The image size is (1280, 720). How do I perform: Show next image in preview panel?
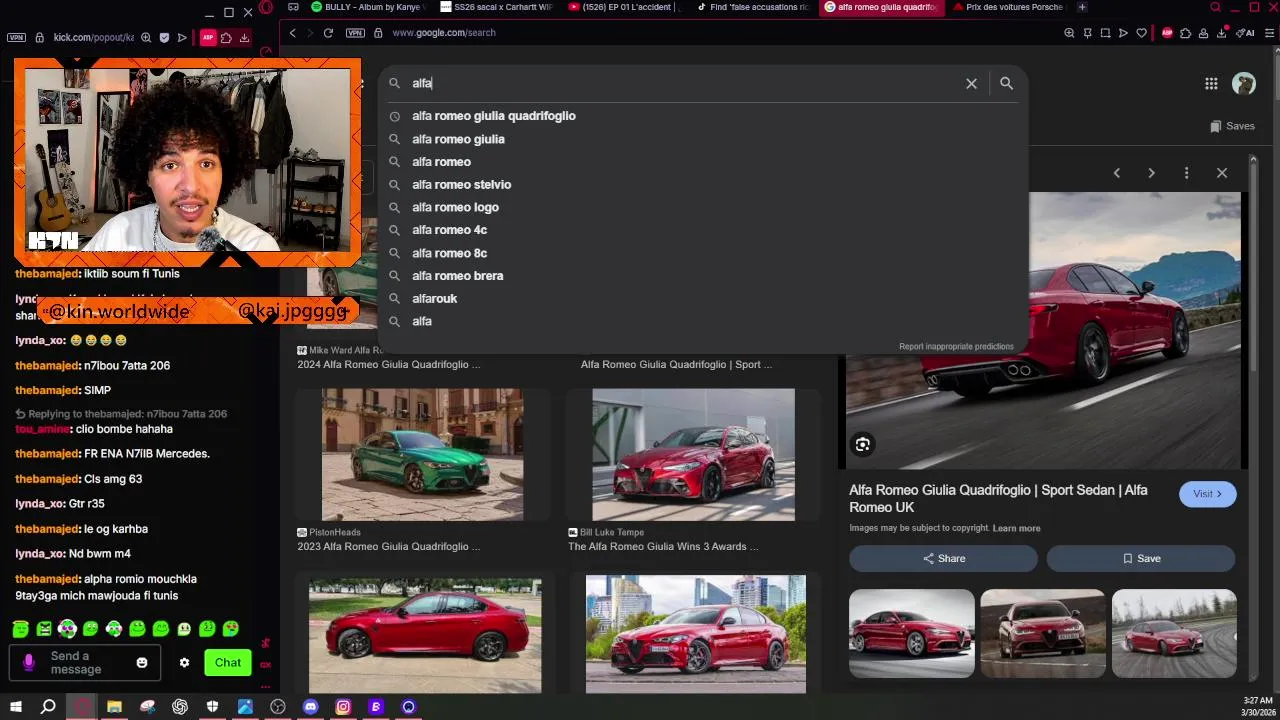coord(1151,173)
